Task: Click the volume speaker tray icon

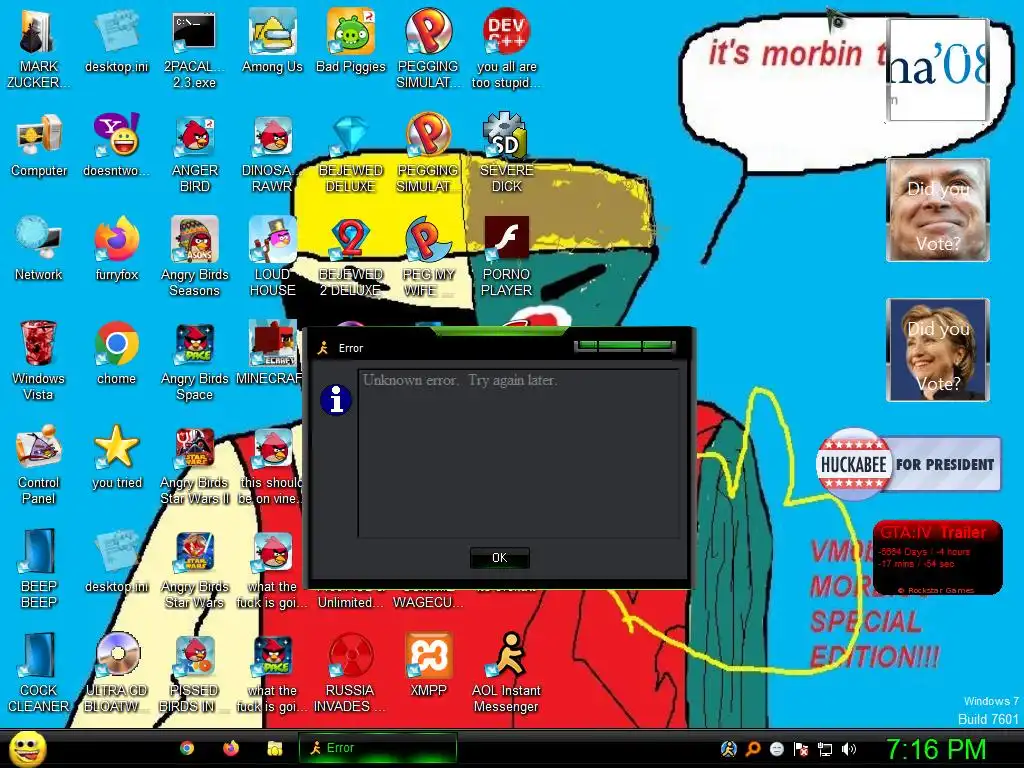Action: pos(849,749)
